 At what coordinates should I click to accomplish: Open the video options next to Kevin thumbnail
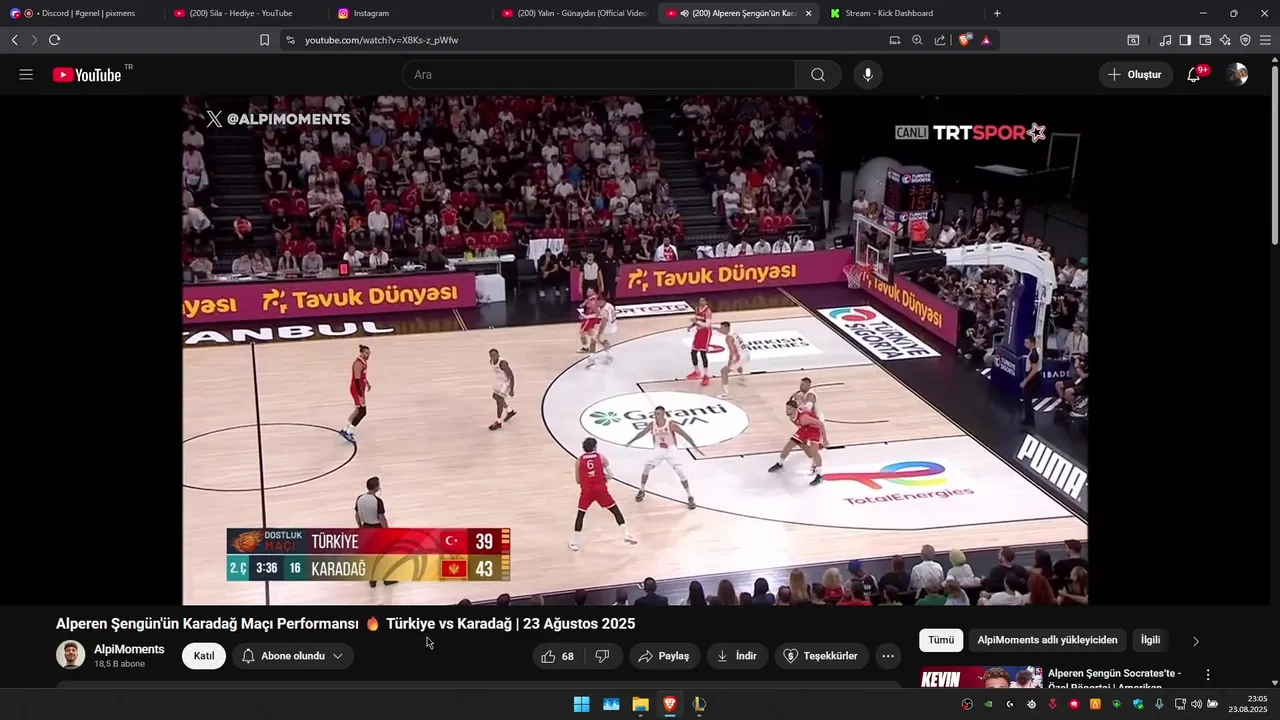point(1207,675)
